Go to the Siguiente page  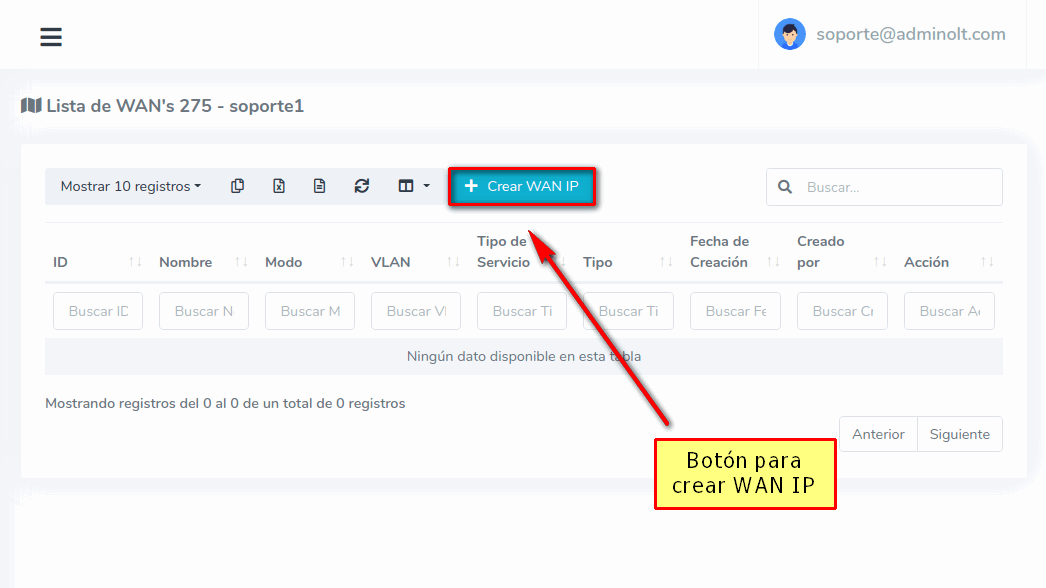959,434
